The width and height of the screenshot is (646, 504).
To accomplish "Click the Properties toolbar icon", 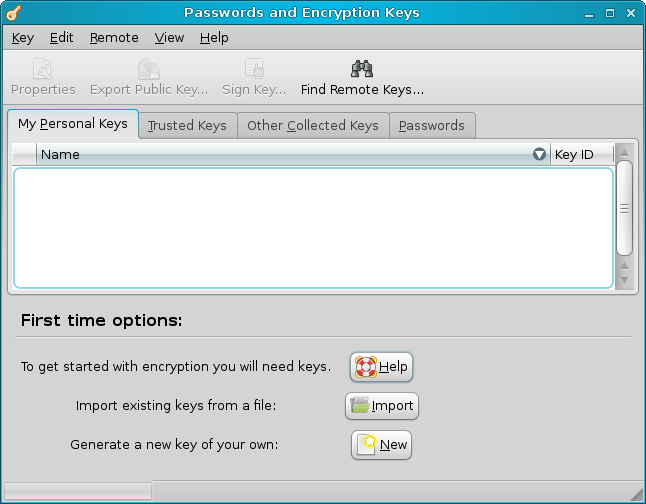I will click(43, 69).
